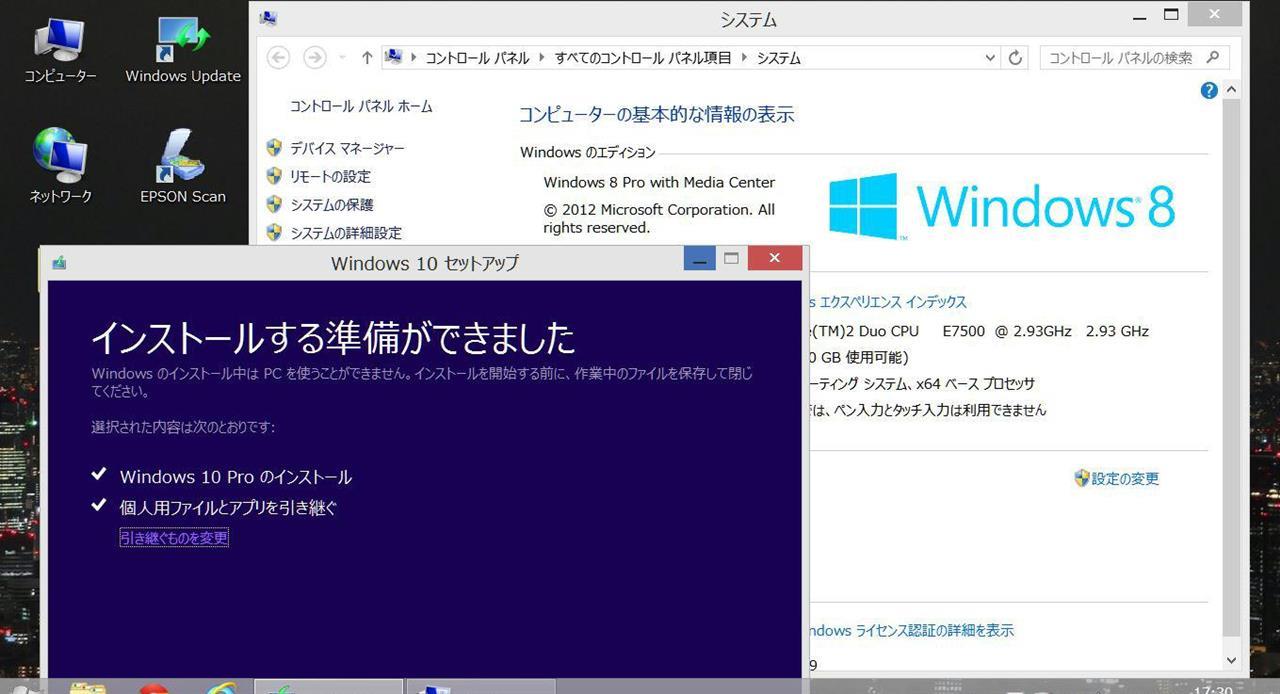Viewport: 1280px width, 694px height.
Task: Maximize the Windows 10 セットアップ window
Action: click(731, 258)
